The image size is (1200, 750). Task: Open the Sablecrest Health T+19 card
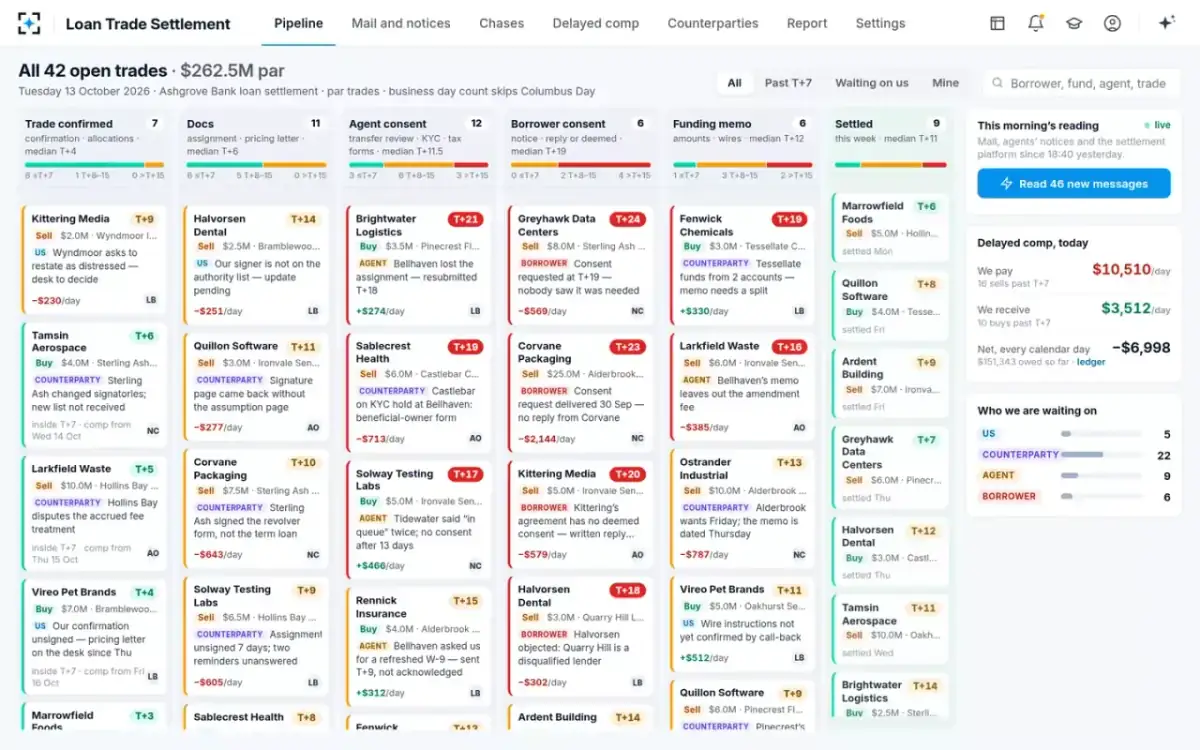418,392
